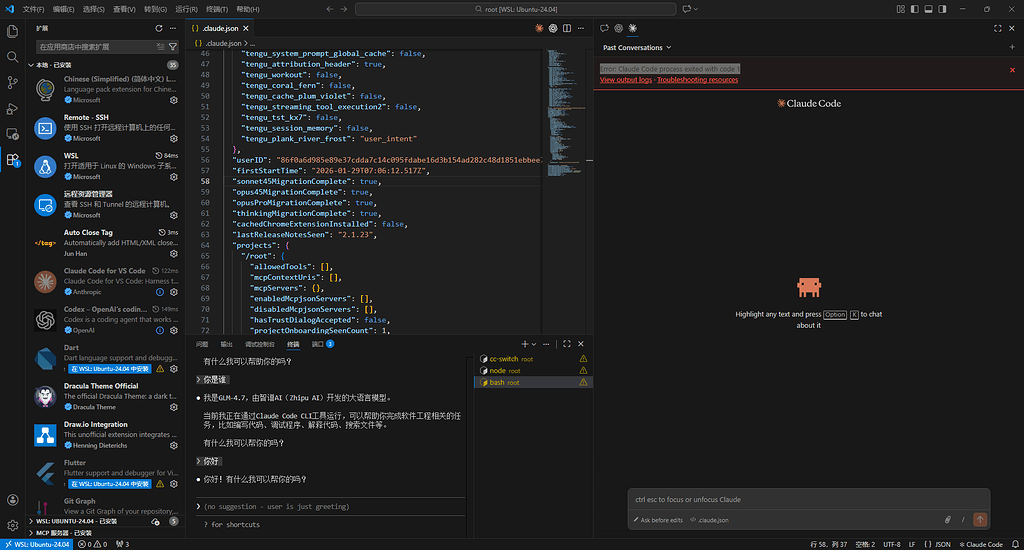Customize layout icon in title bar

click(901, 9)
